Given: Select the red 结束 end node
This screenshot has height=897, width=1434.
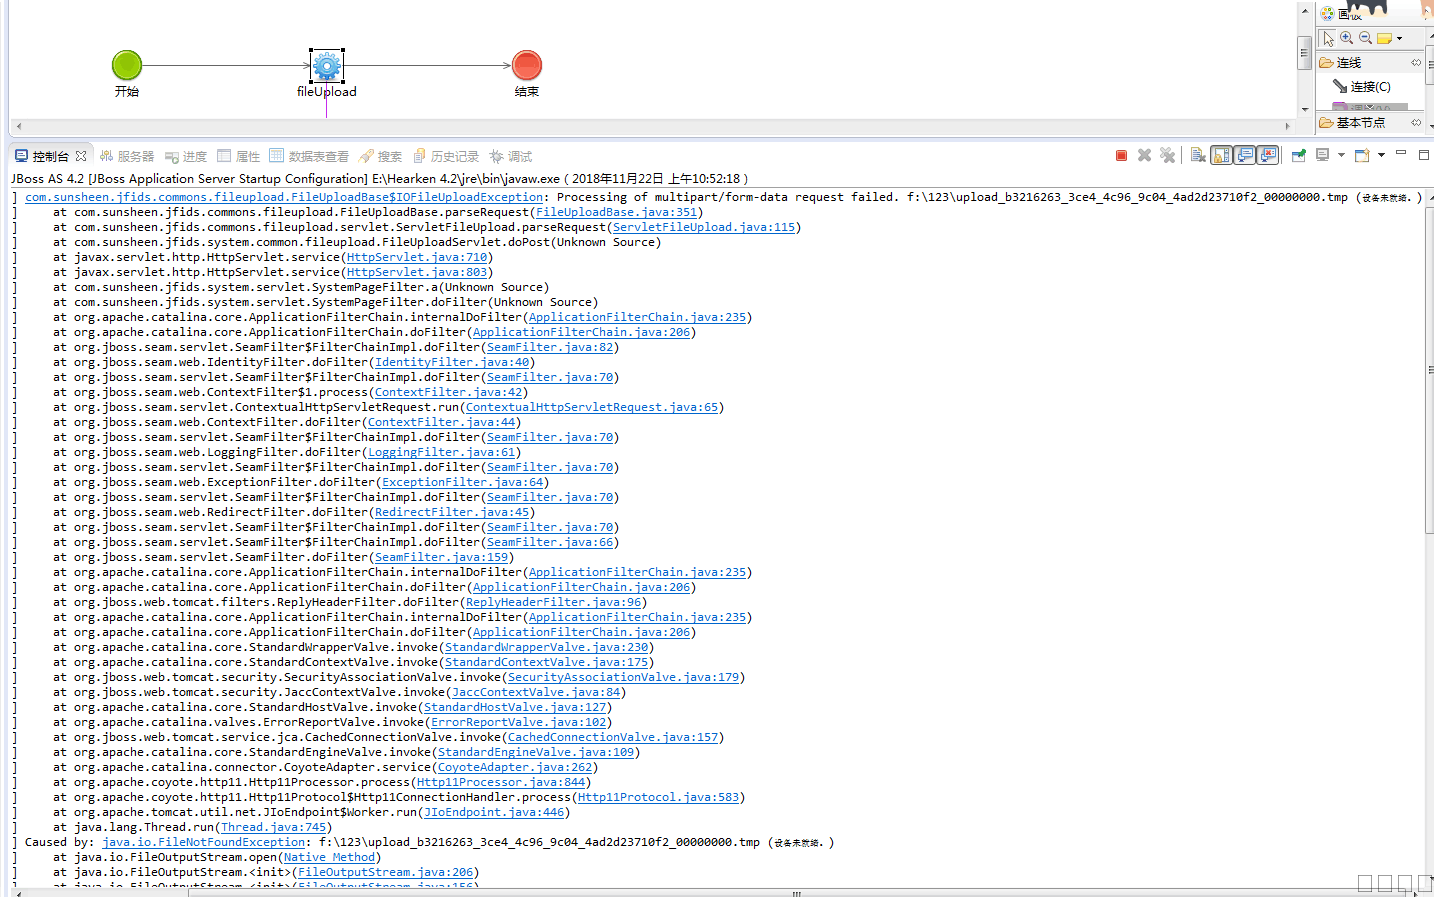Looking at the screenshot, I should tap(527, 65).
